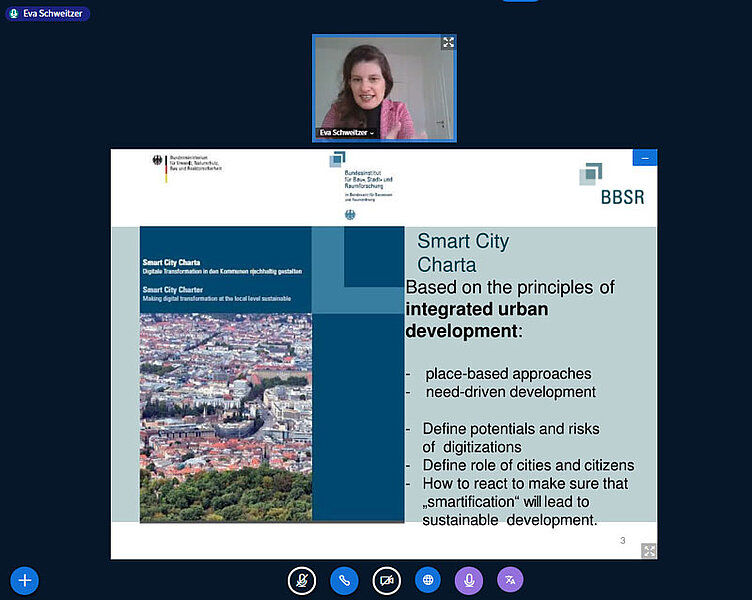Click the blue globe language button
752x600 pixels.
[x=428, y=580]
